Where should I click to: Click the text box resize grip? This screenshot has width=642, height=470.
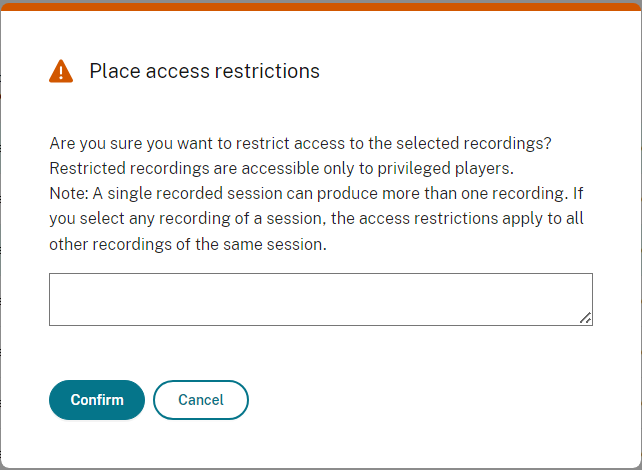[x=585, y=318]
